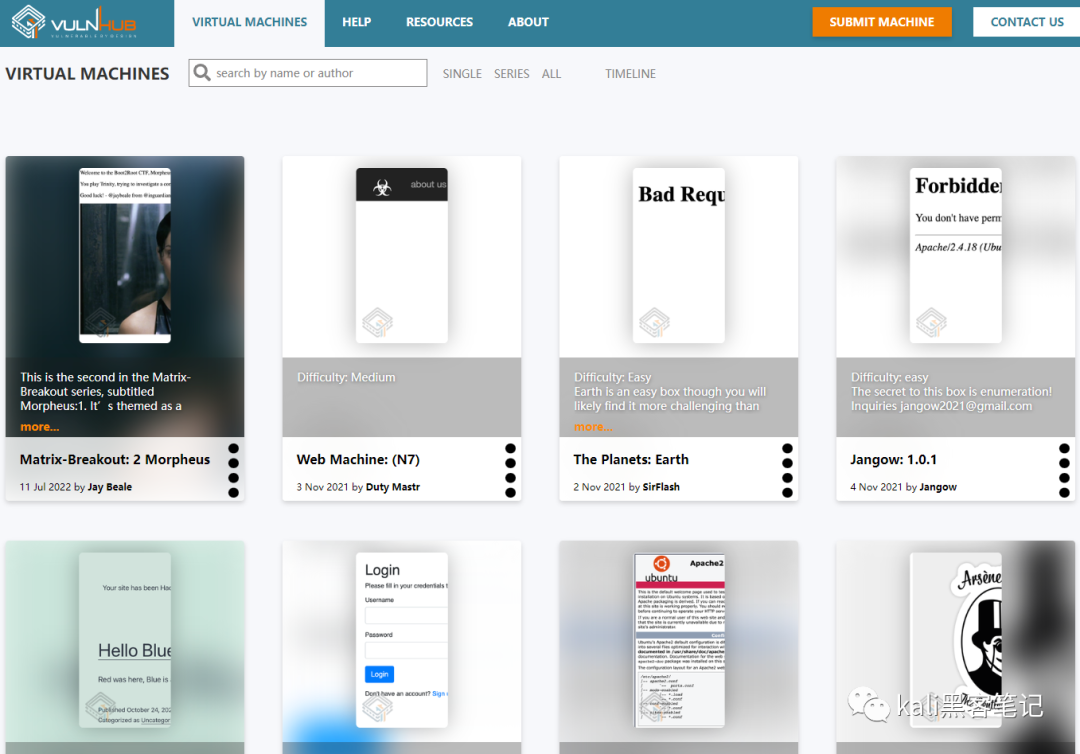1080x754 pixels.
Task: Click author SirFlash
Action: tap(661, 487)
